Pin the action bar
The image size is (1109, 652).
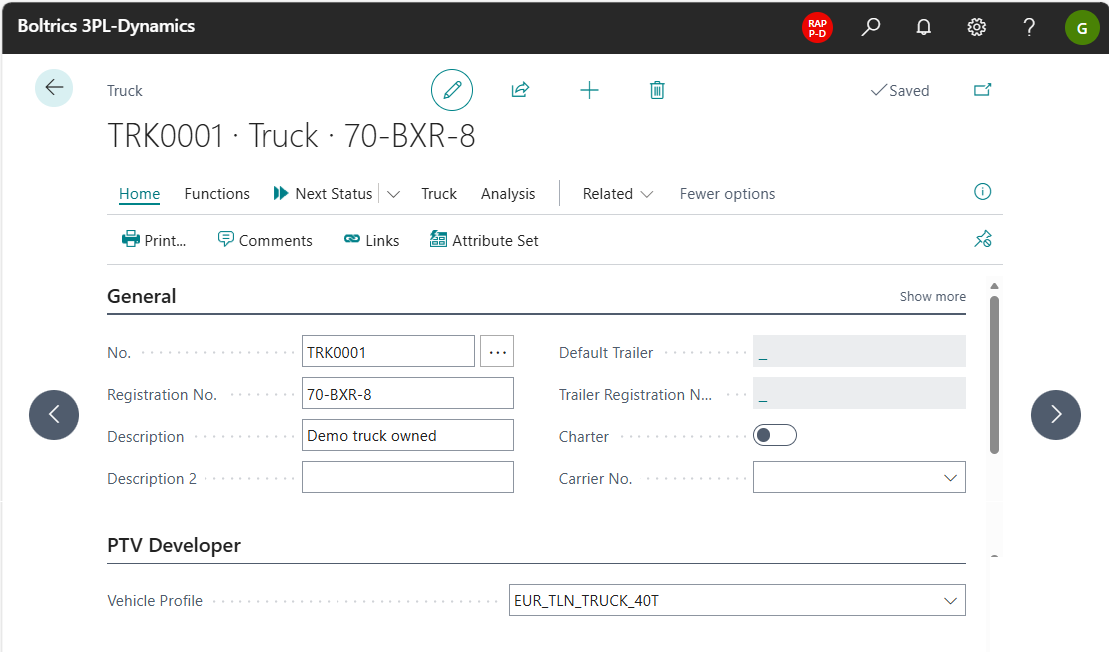pos(983,239)
